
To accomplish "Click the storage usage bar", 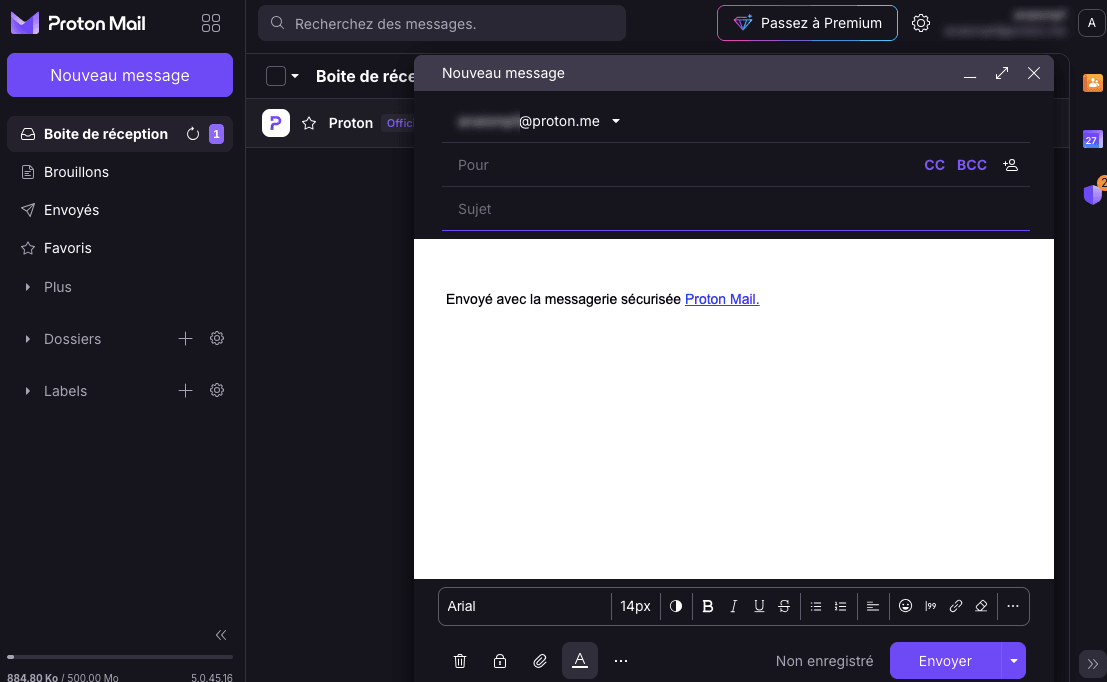I will click(x=120, y=657).
